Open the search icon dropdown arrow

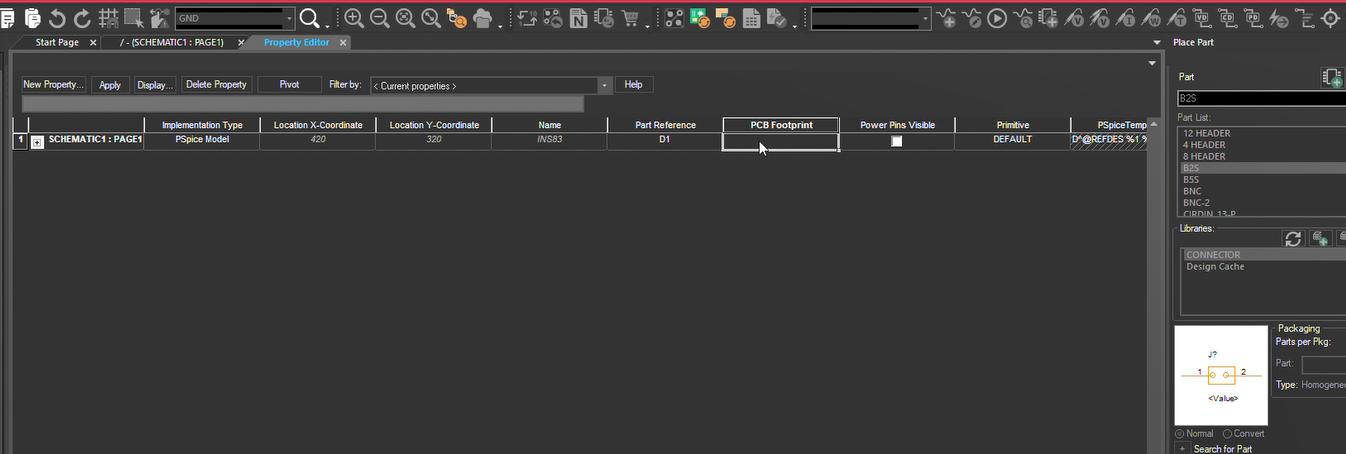click(x=326, y=25)
